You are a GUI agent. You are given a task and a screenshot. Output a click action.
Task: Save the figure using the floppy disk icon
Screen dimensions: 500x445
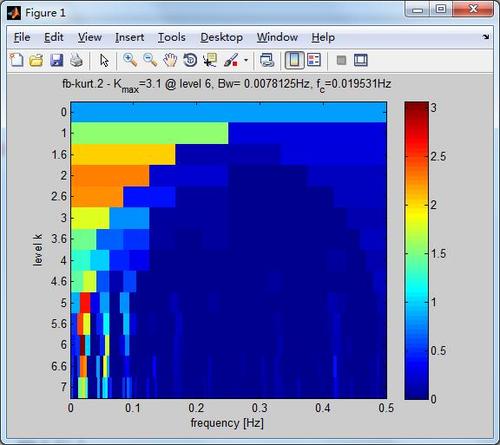57,60
